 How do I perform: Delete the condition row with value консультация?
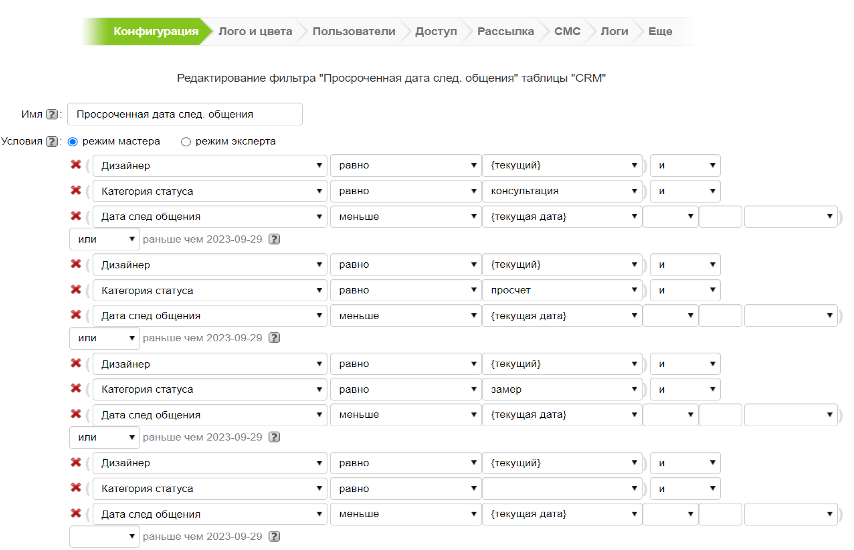pyautogui.click(x=76, y=191)
